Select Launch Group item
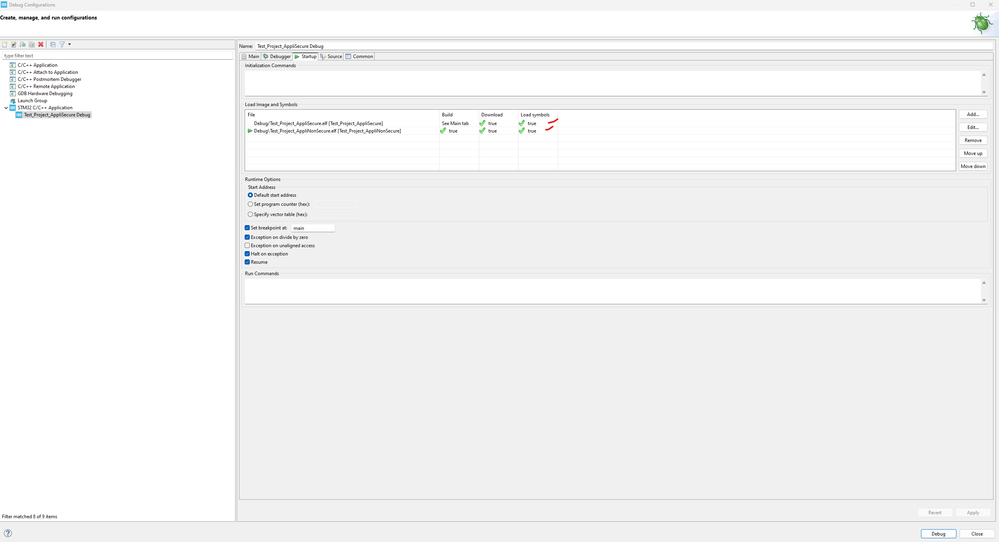The image size is (999, 542). tap(32, 100)
